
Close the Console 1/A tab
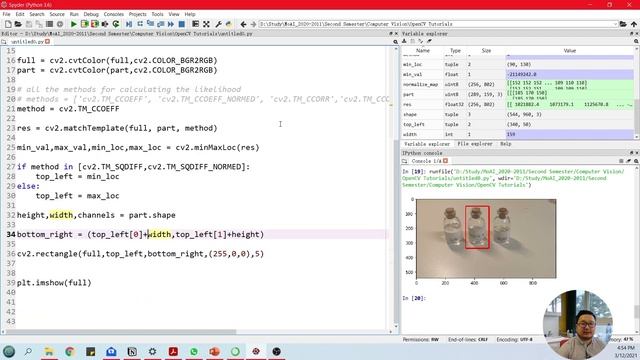coord(446,161)
